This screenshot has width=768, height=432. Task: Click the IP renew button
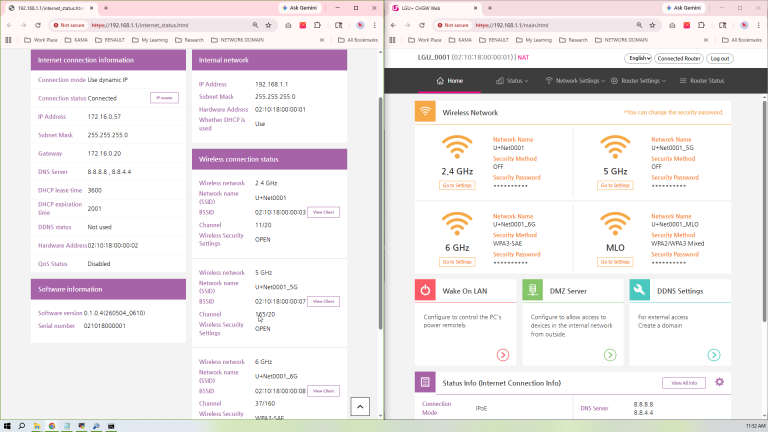(x=164, y=98)
